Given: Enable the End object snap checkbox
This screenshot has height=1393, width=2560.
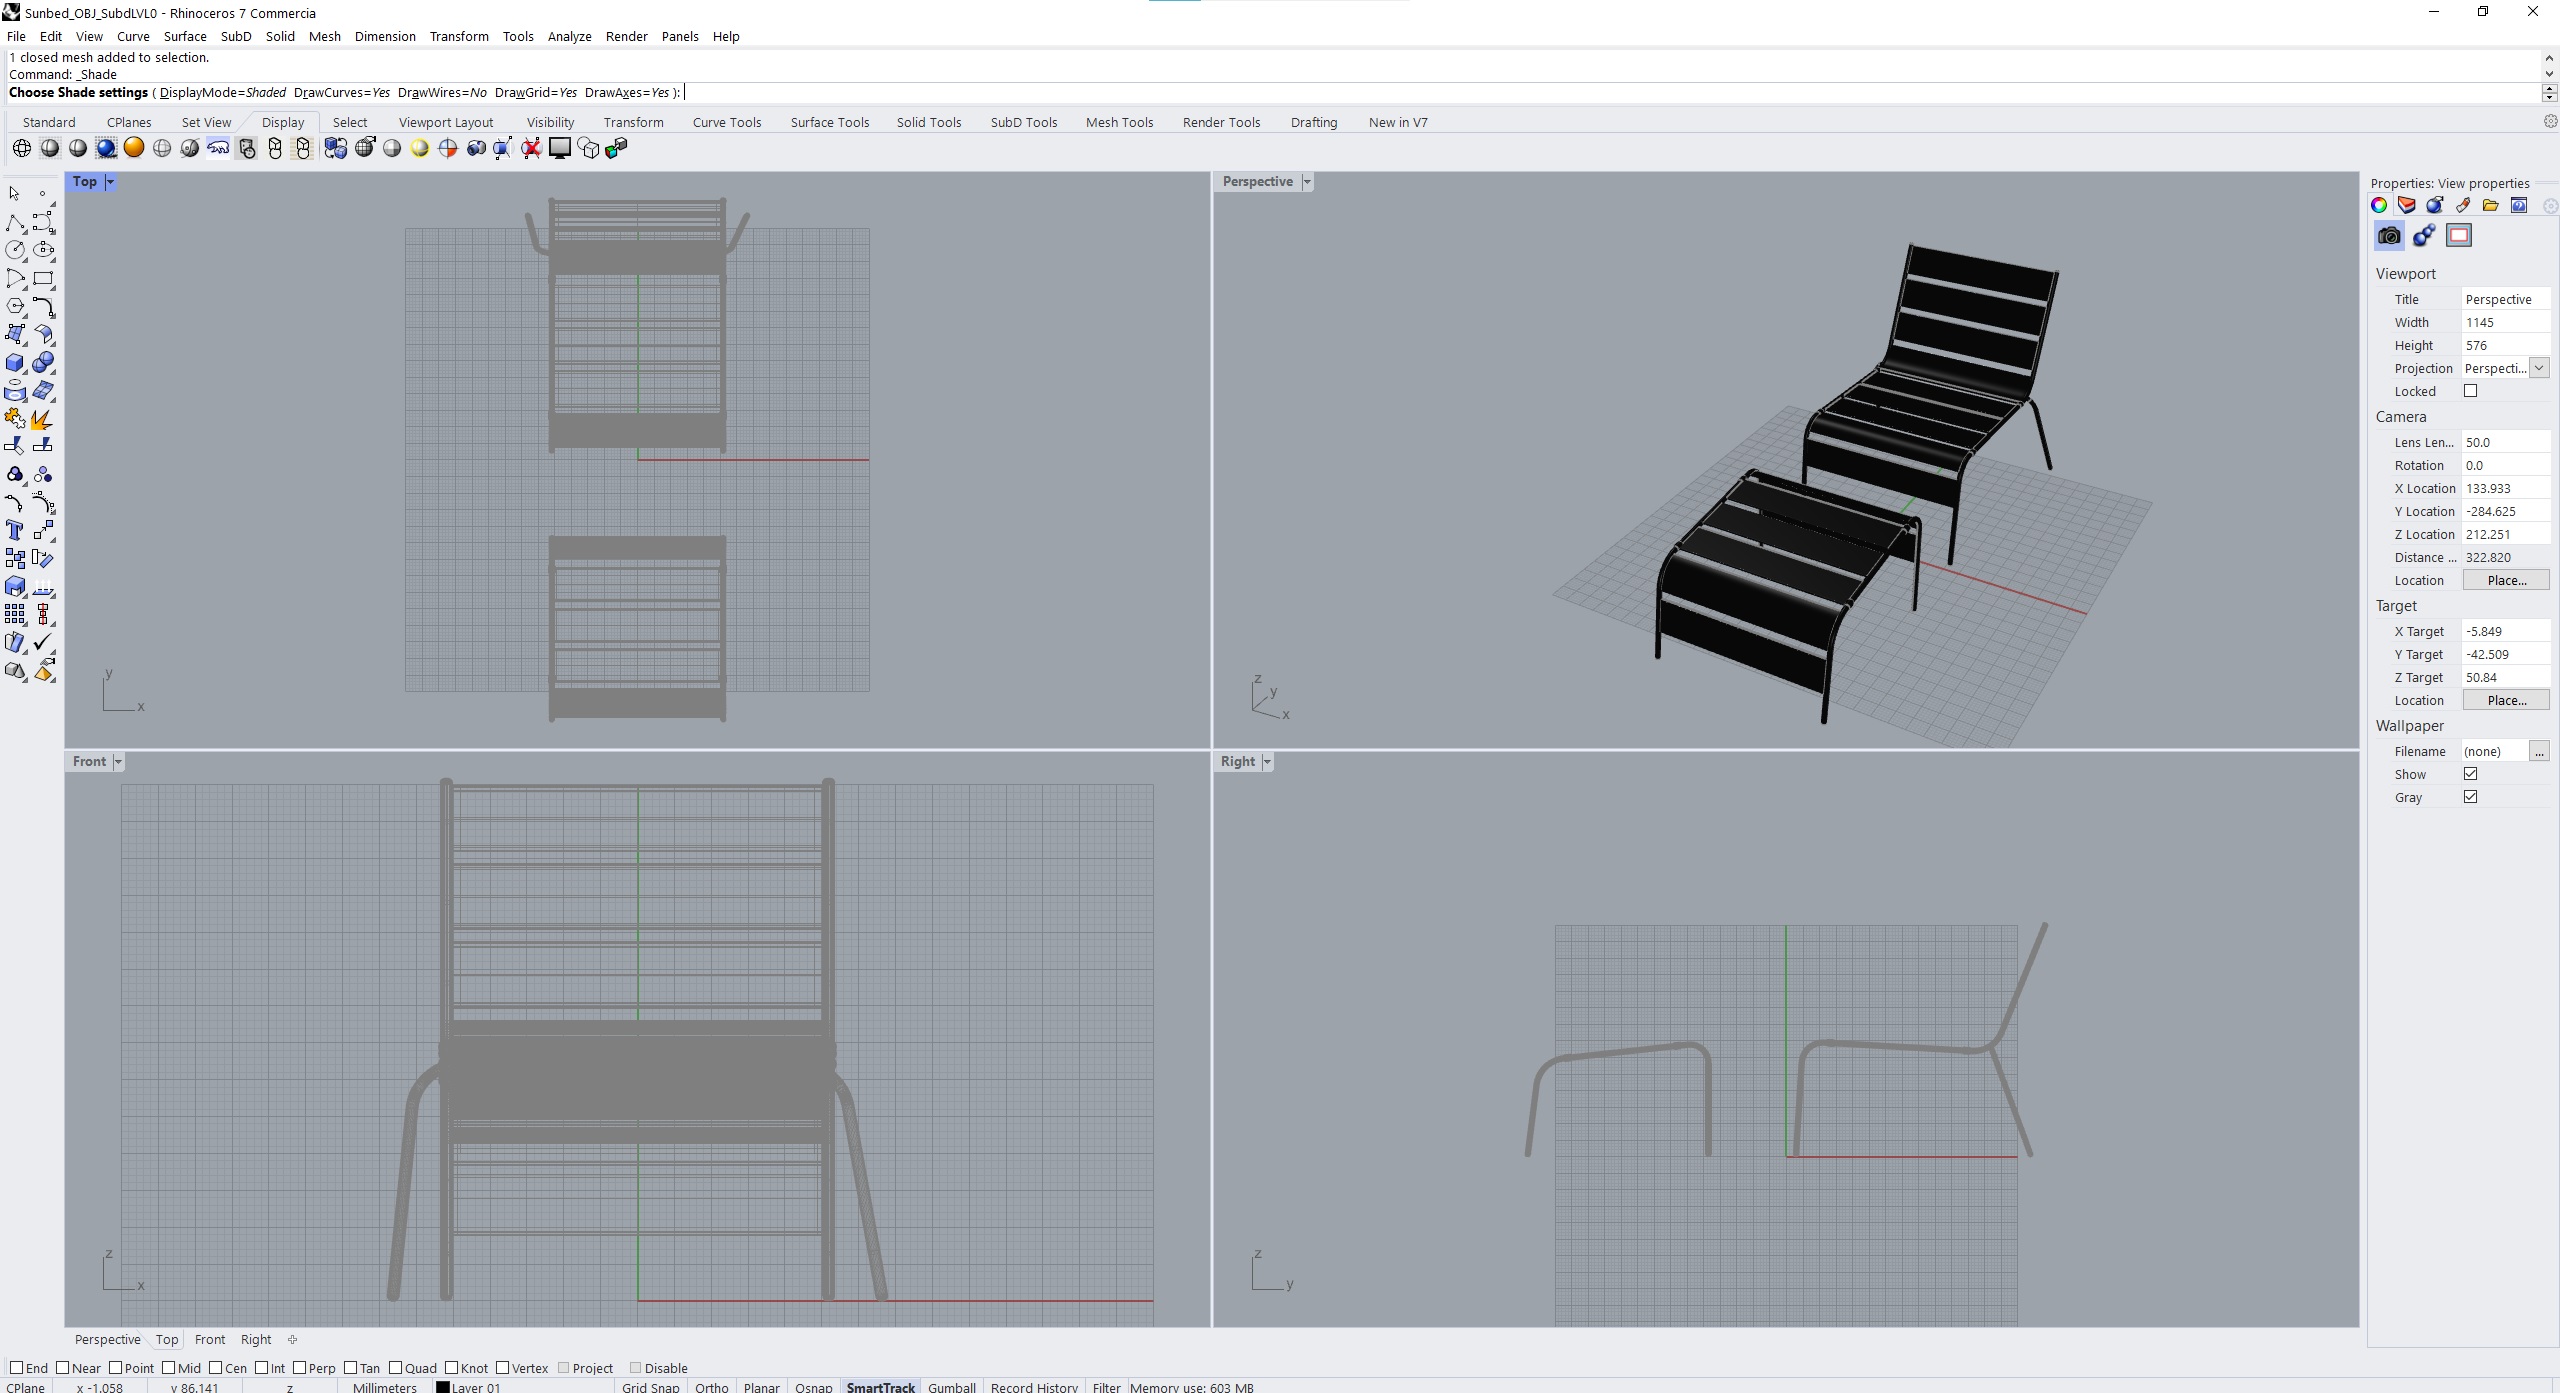Looking at the screenshot, I should [x=16, y=1368].
